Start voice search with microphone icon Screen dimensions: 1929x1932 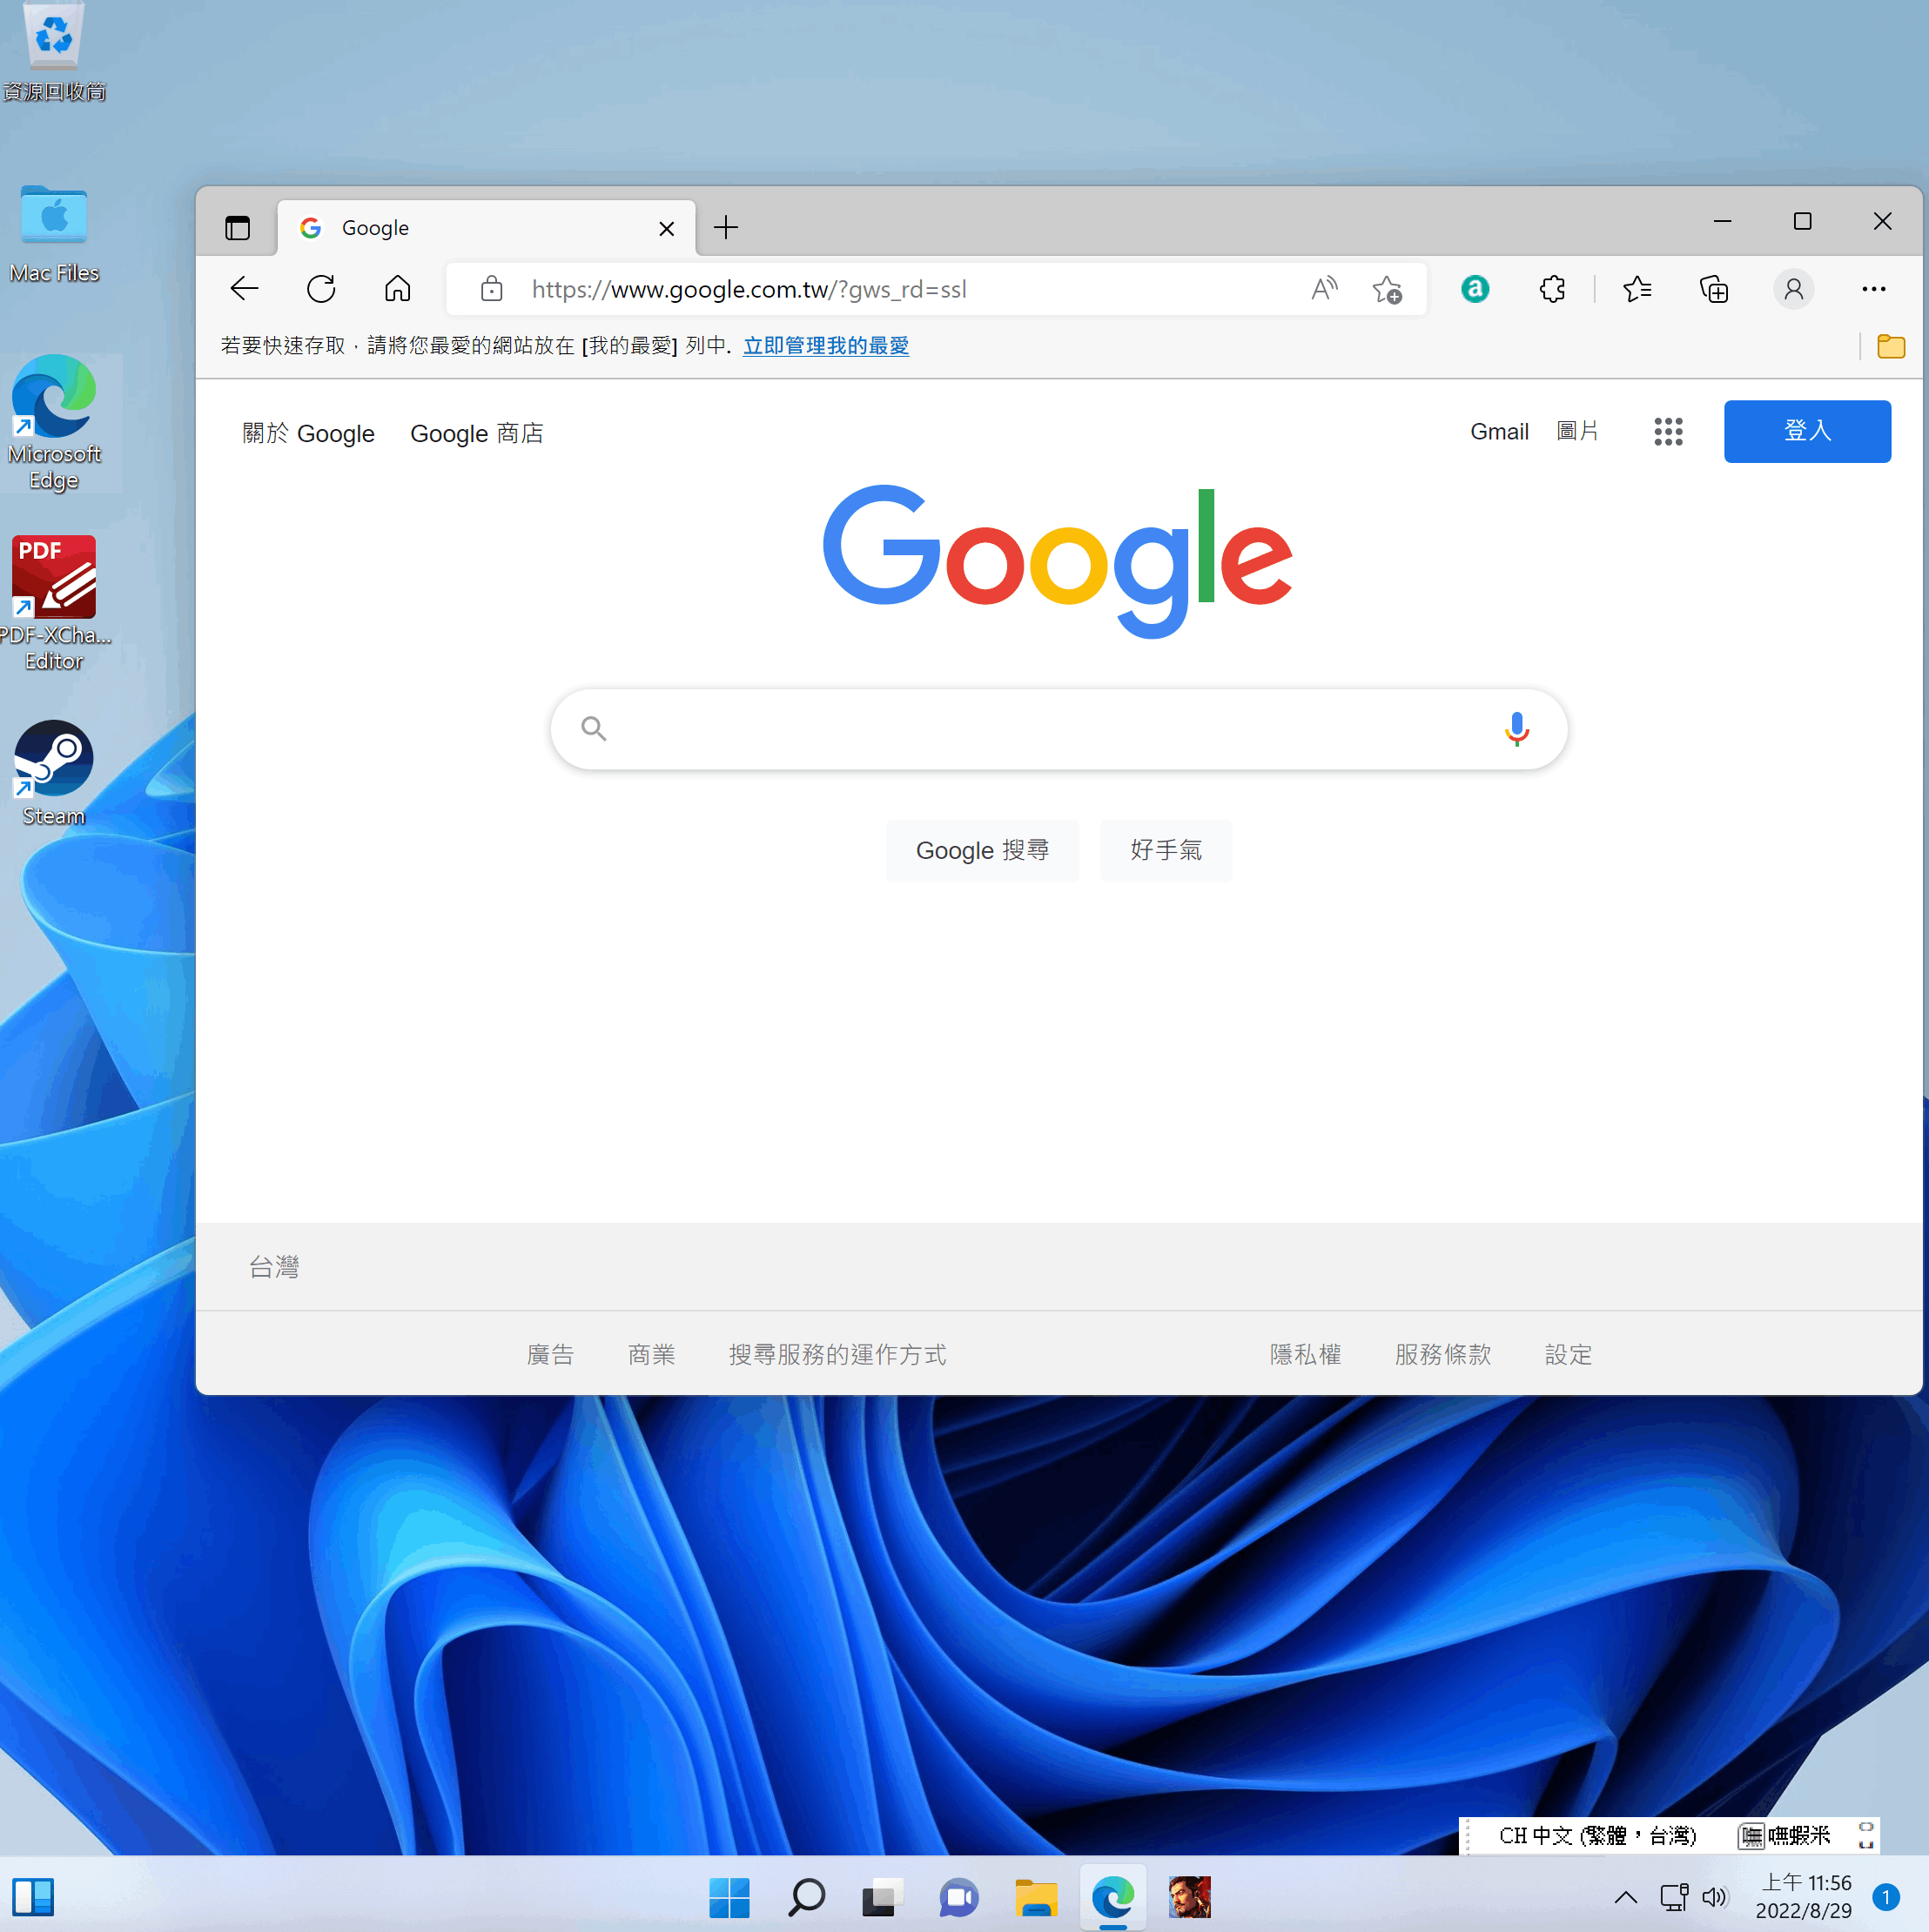[x=1516, y=729]
